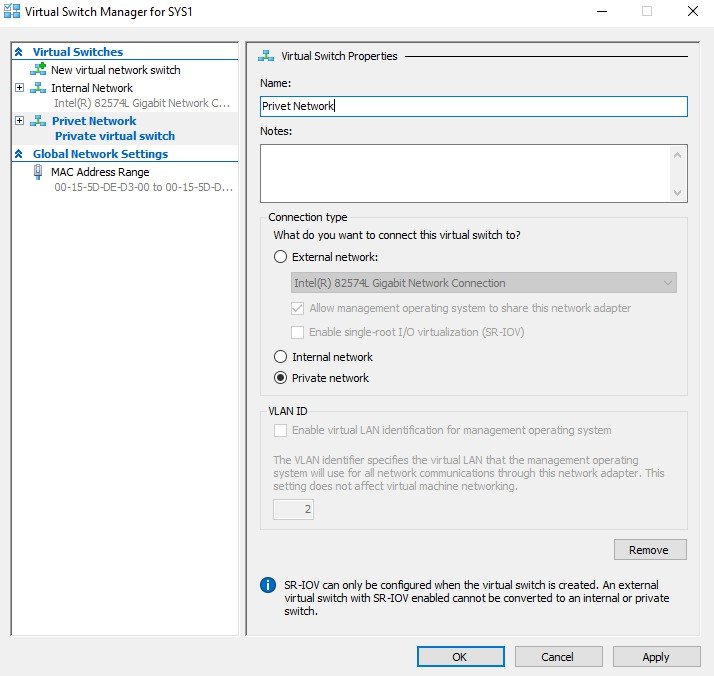Viewport: 714px width, 676px height.
Task: Click the Virtual Switches section header
Action: pos(78,52)
